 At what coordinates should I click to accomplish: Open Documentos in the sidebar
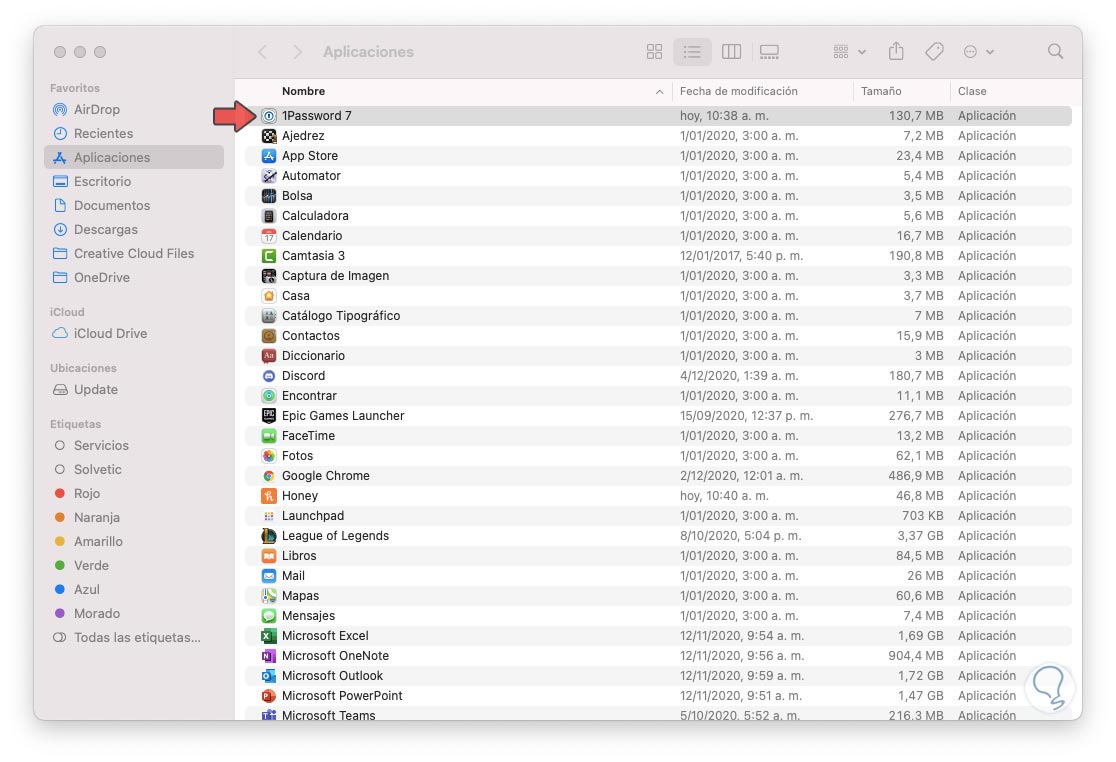[x=112, y=206]
